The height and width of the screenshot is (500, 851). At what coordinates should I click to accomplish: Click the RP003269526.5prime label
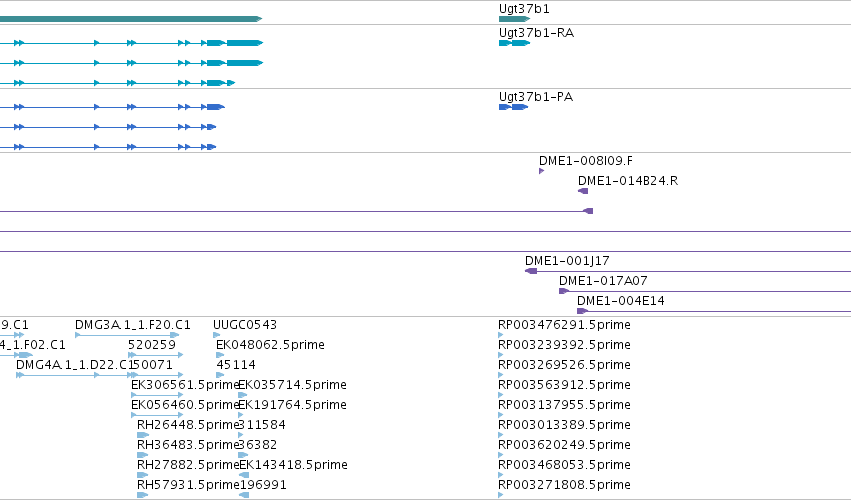pyautogui.click(x=564, y=365)
